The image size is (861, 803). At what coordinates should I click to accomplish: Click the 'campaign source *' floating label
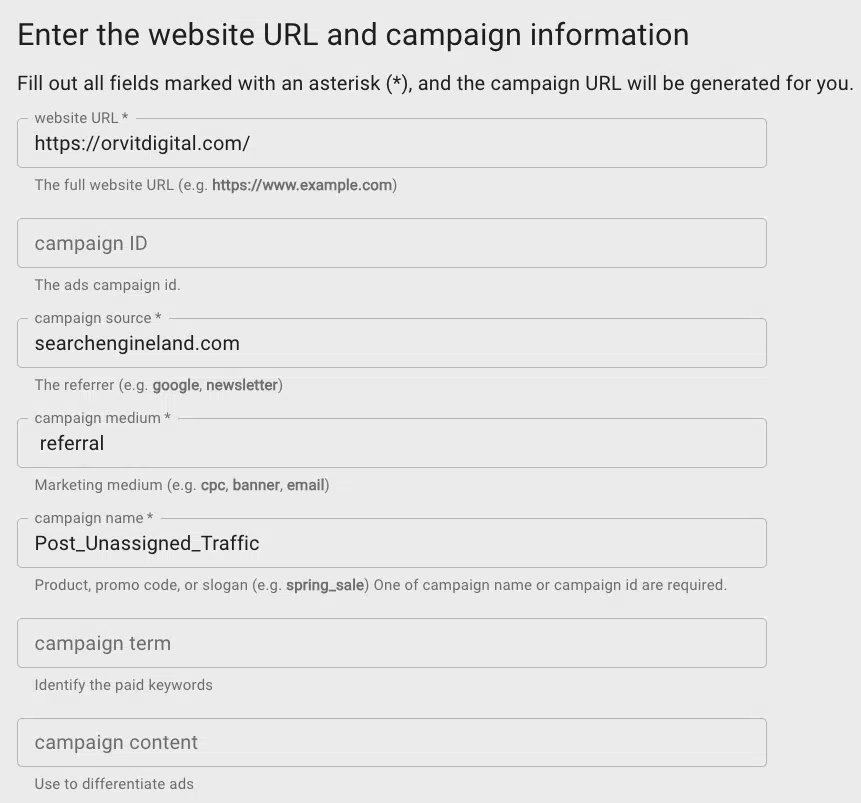92,318
